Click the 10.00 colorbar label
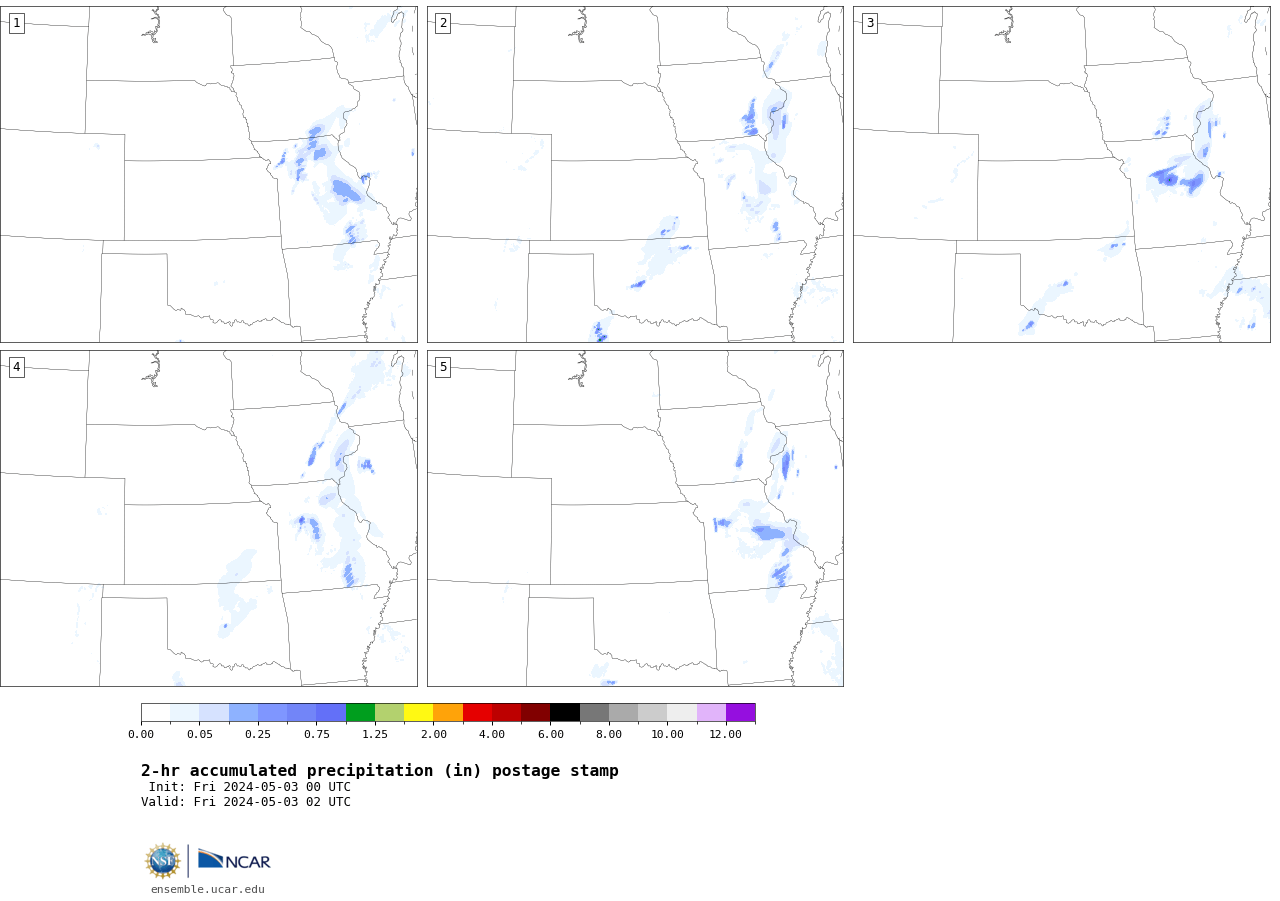The width and height of the screenshot is (1280, 901). point(667,735)
